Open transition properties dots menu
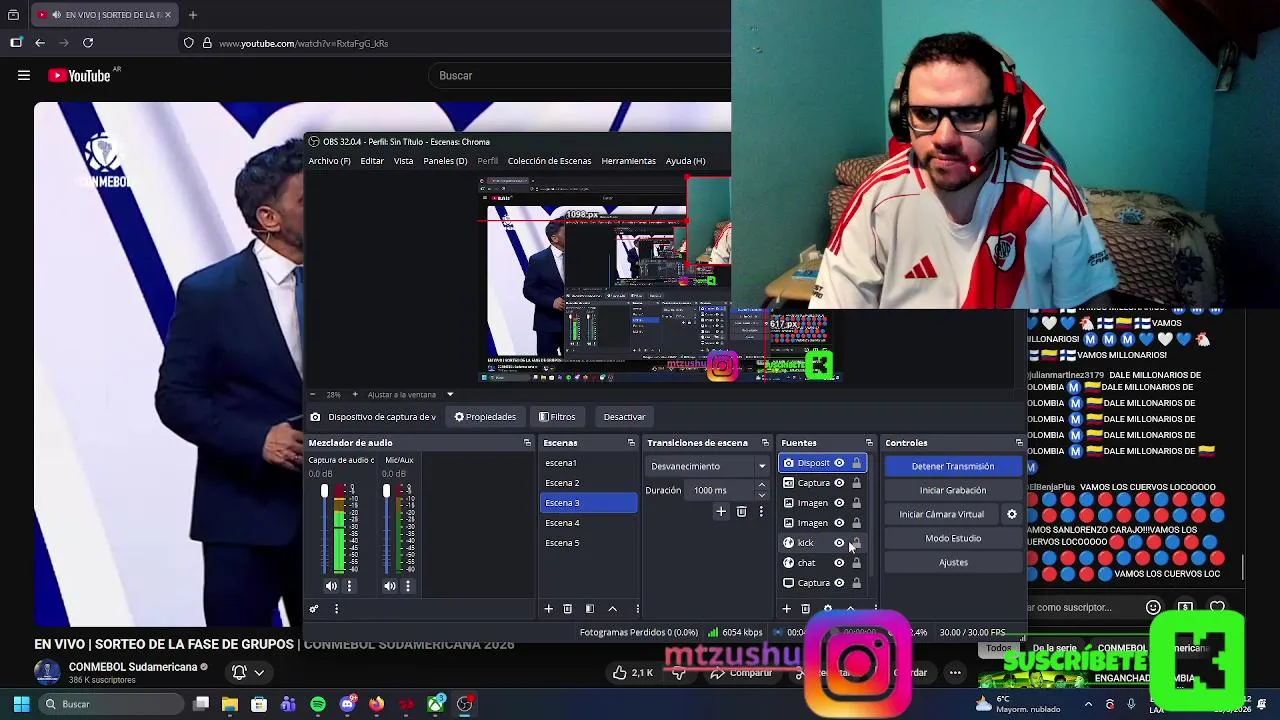The height and width of the screenshot is (720, 1280). pos(761,511)
